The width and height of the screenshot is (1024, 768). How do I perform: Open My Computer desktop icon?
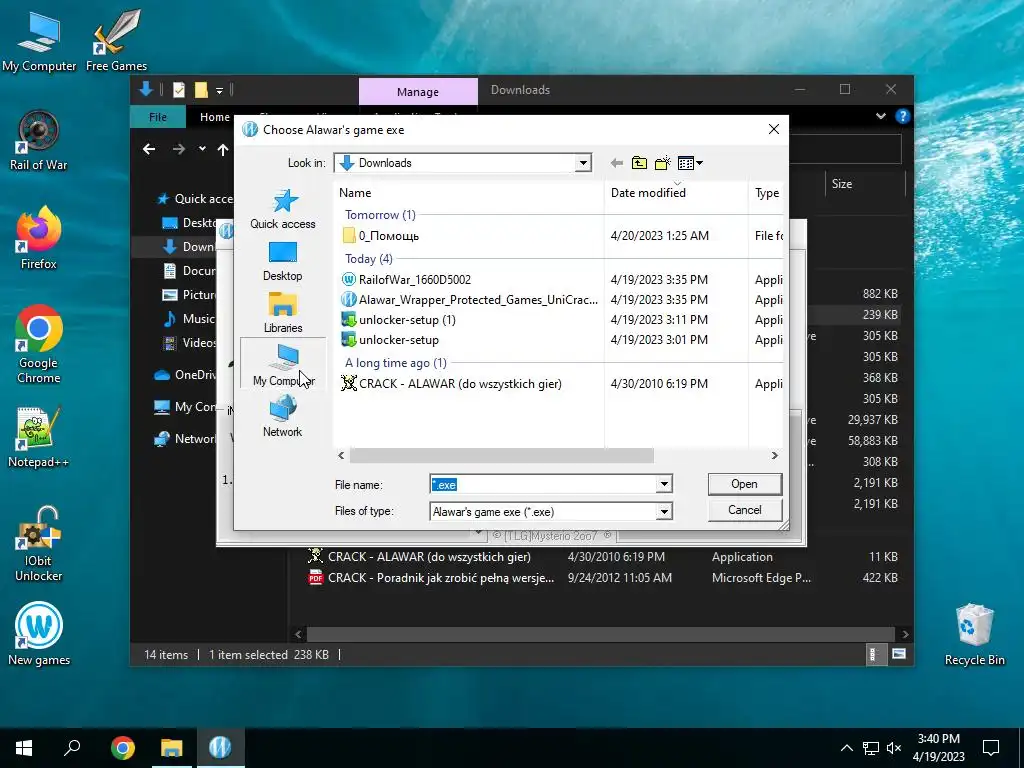39,41
